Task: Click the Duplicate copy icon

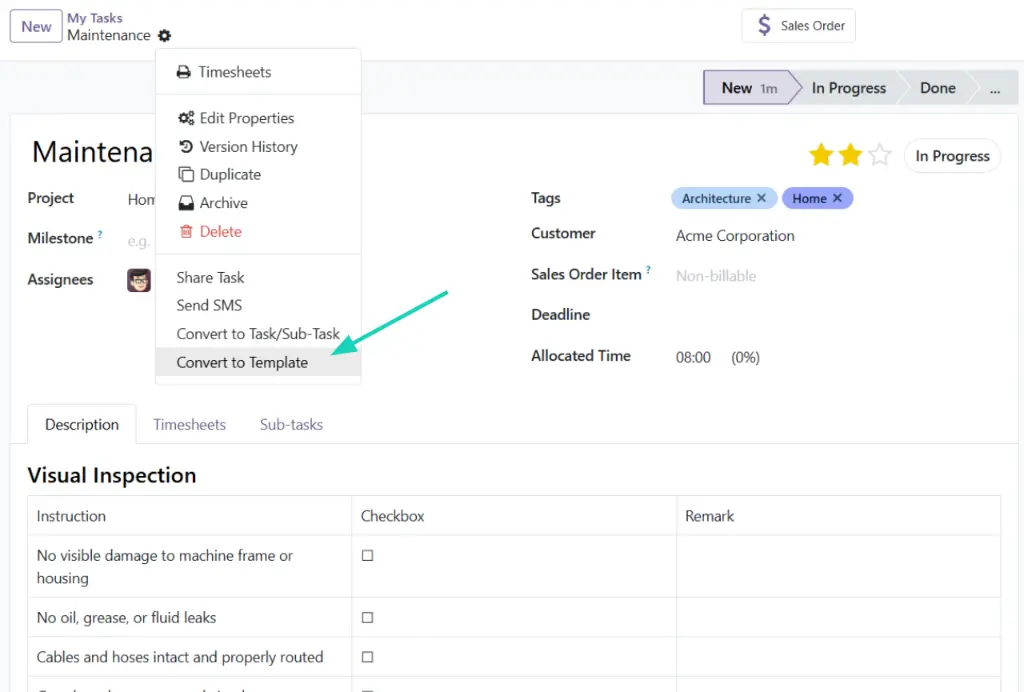Action: 186,174
